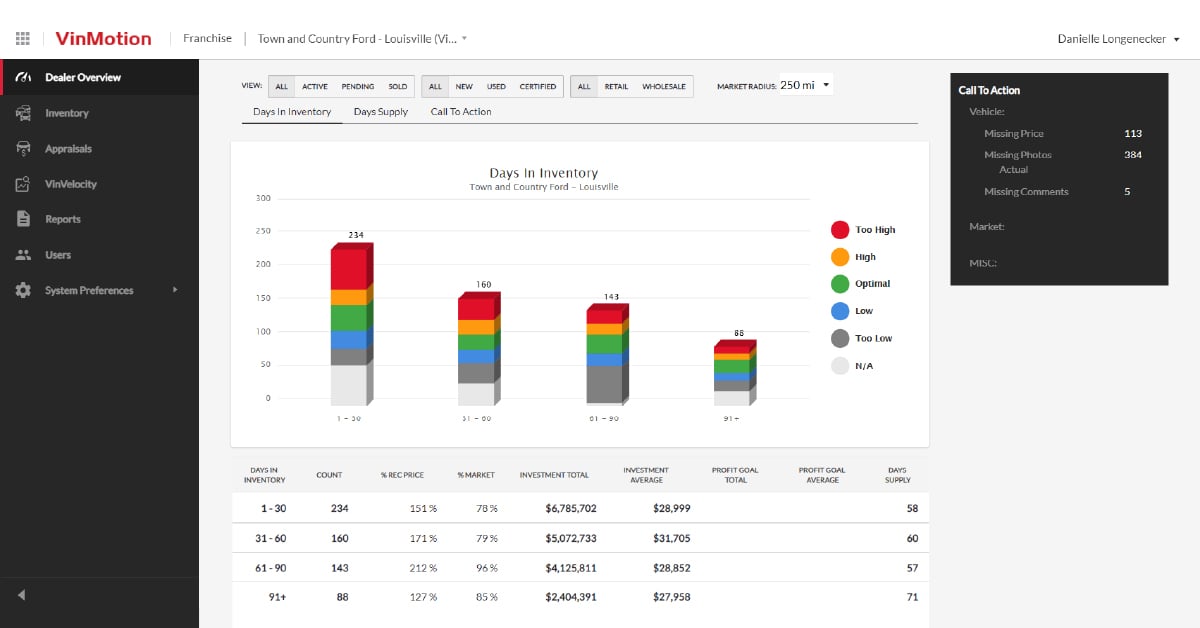The width and height of the screenshot is (1200, 628).
Task: Click the red Too High legend swatch
Action: [x=840, y=230]
